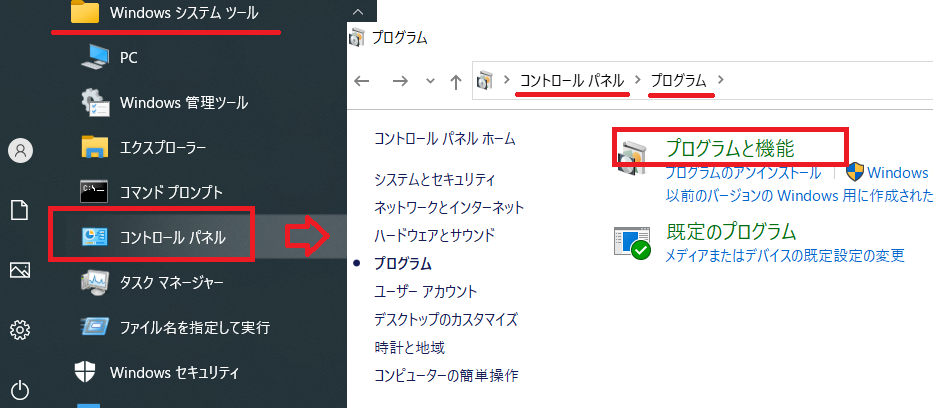Open 時計と地域 category
The height and width of the screenshot is (408, 933).
click(x=409, y=347)
